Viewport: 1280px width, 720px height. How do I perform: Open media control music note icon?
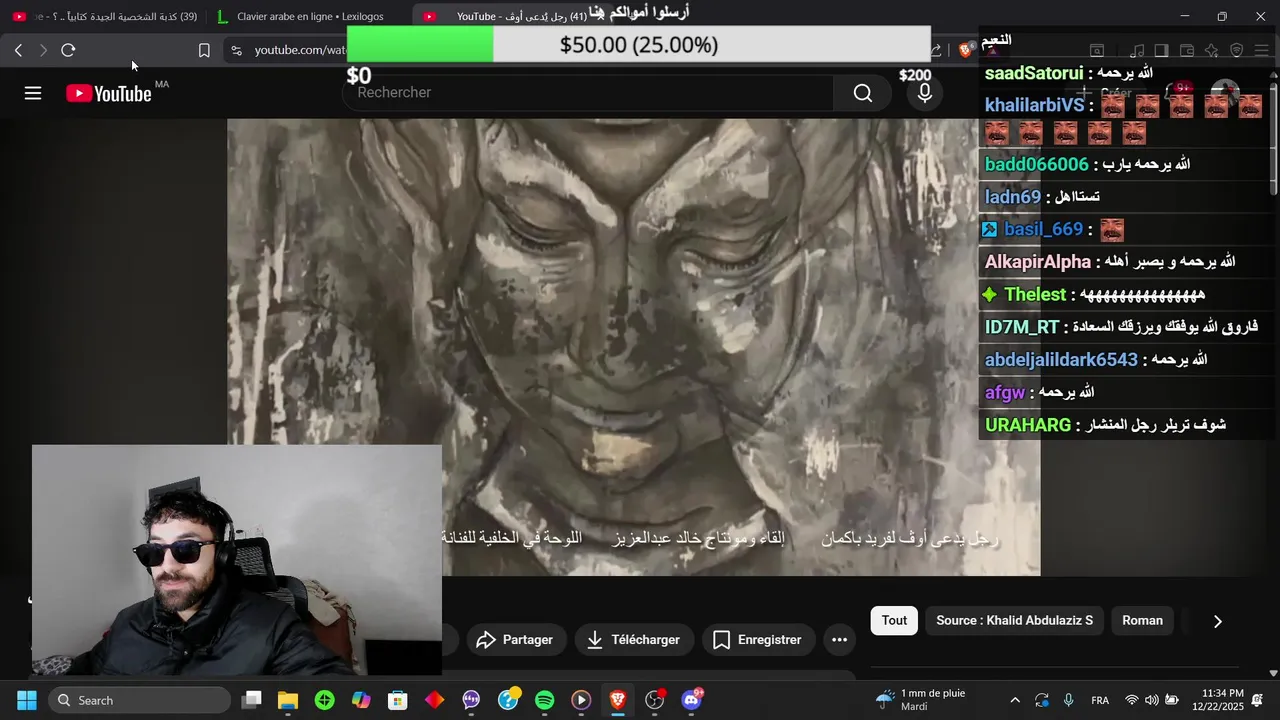[x=1137, y=50]
